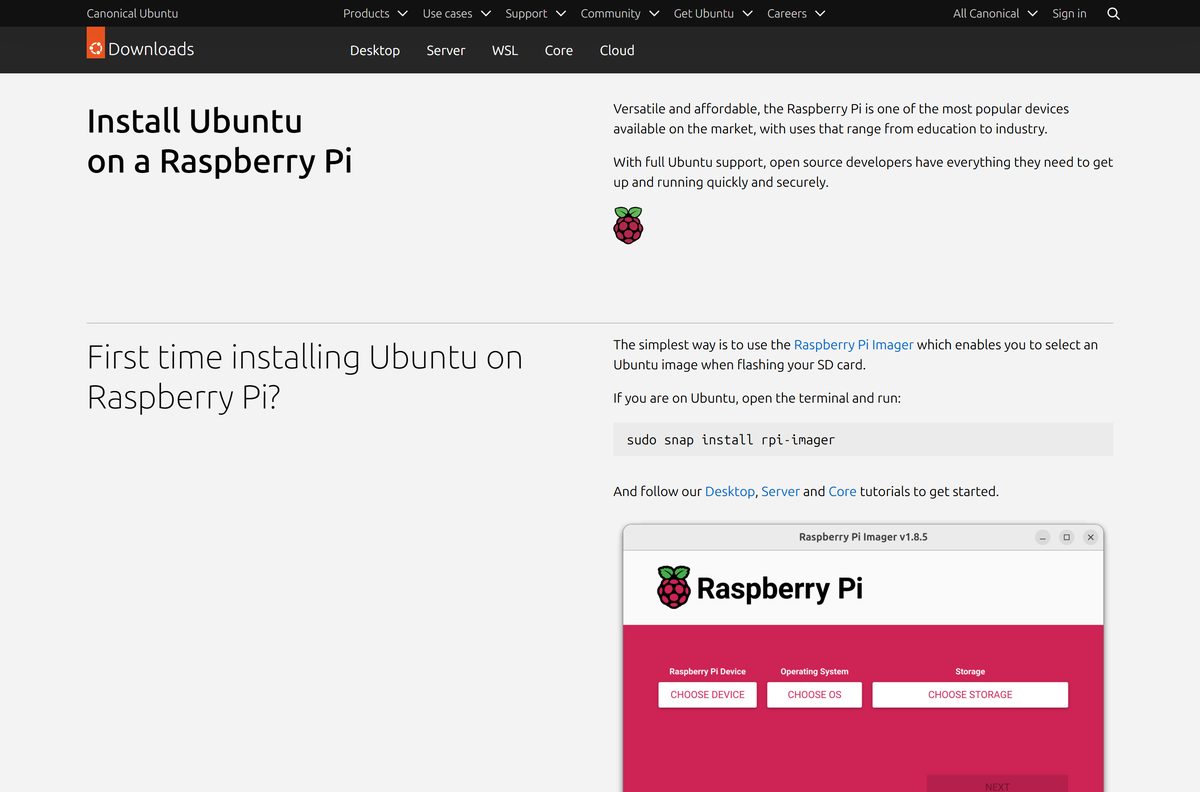Click the search magnifier icon
The image size is (1200, 792).
coord(1114,14)
